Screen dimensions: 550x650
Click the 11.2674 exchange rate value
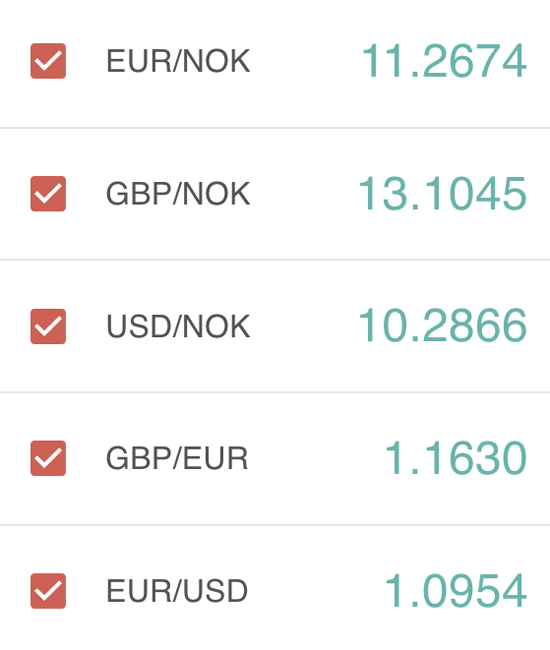coord(444,61)
